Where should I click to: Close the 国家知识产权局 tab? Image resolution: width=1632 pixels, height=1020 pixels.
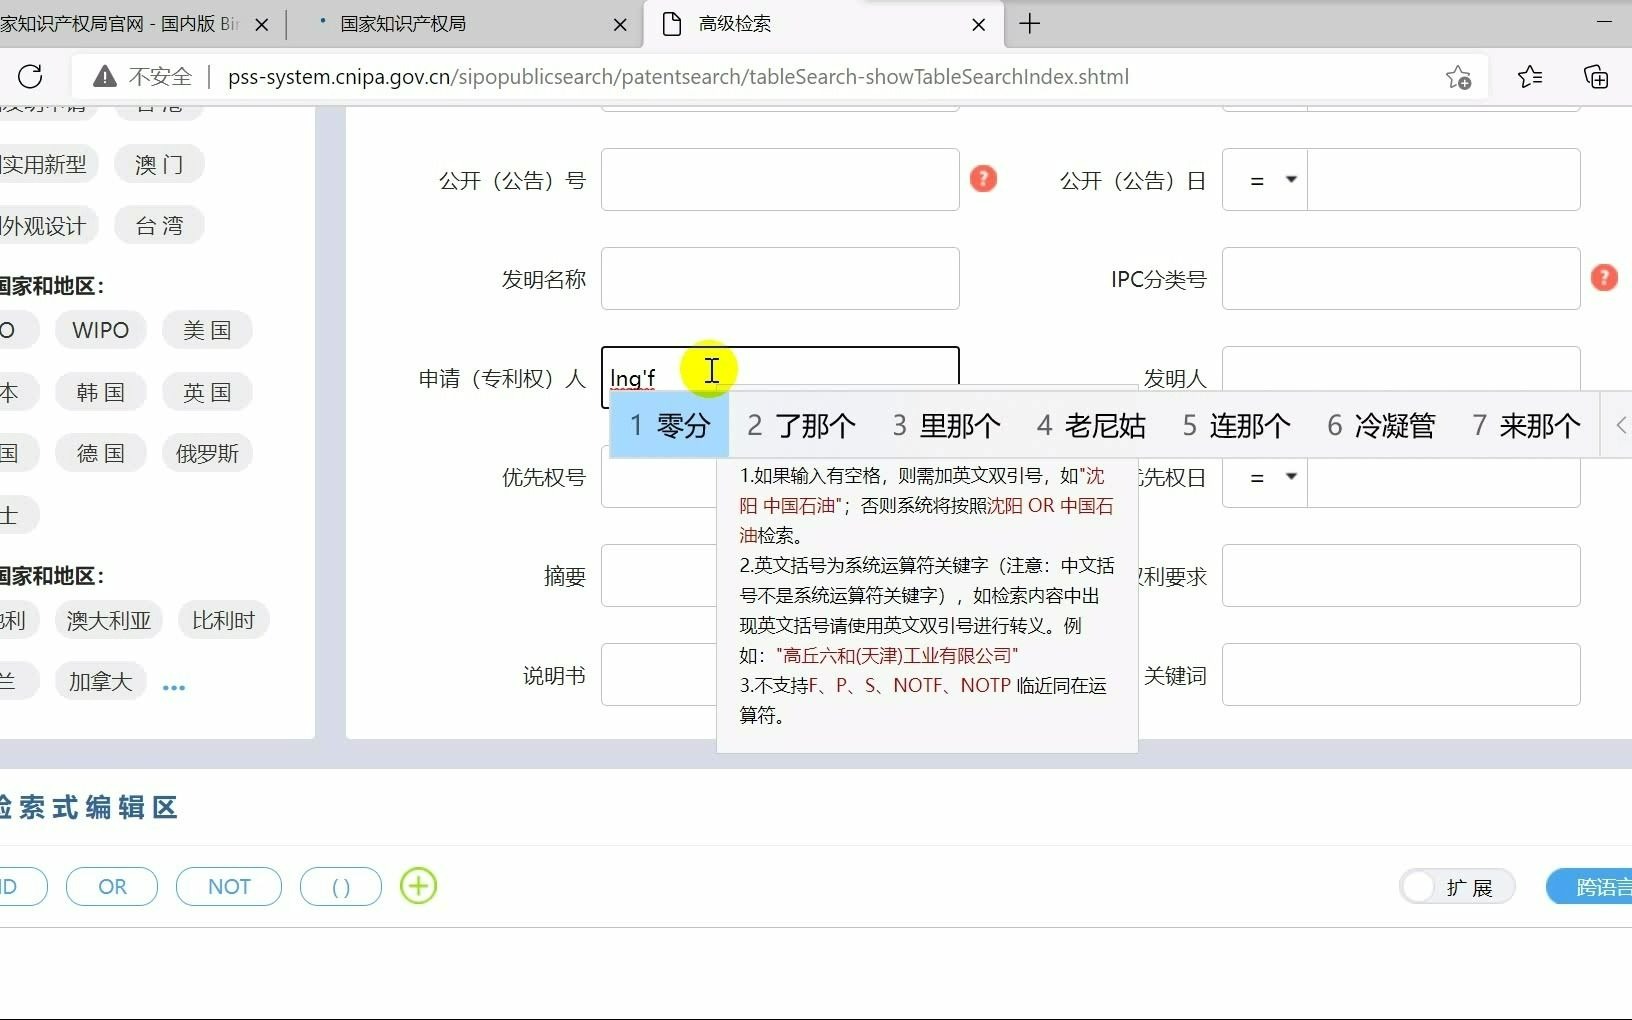tap(620, 25)
